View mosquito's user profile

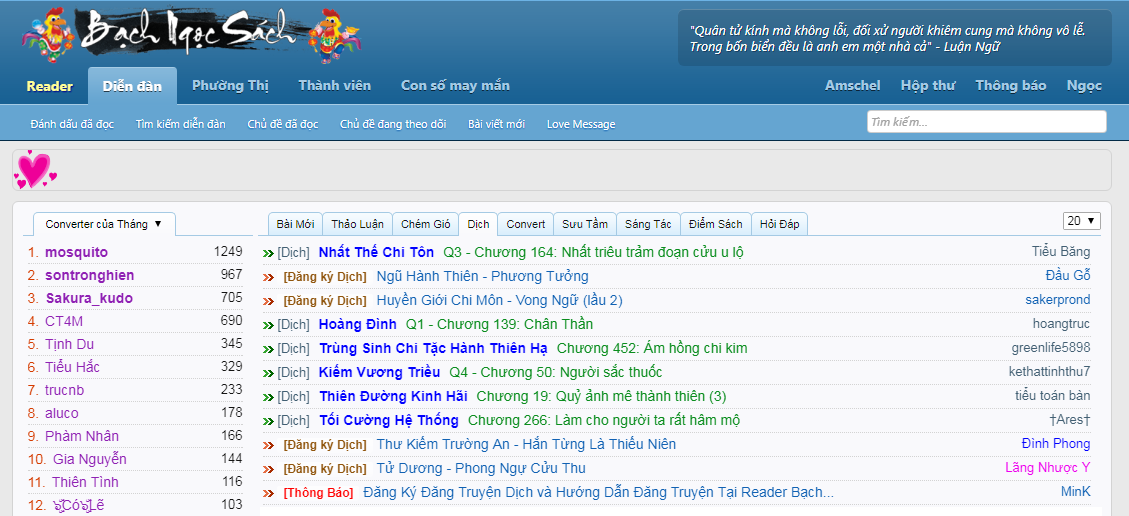tap(76, 252)
